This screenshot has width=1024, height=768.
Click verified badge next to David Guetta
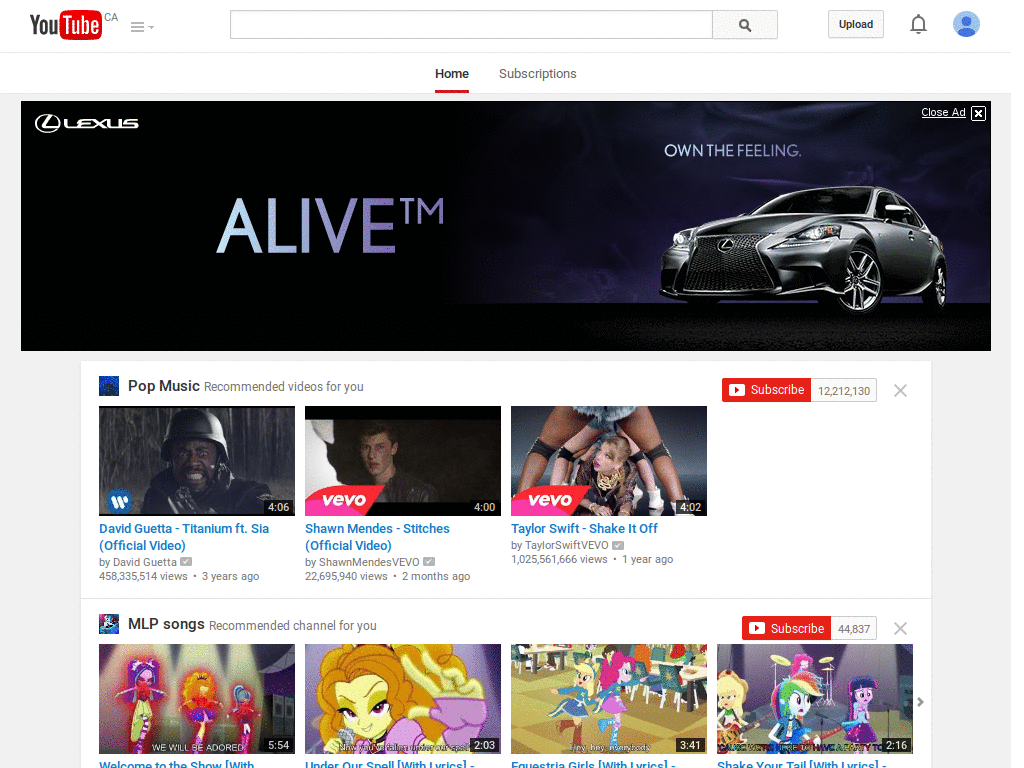[x=186, y=562]
